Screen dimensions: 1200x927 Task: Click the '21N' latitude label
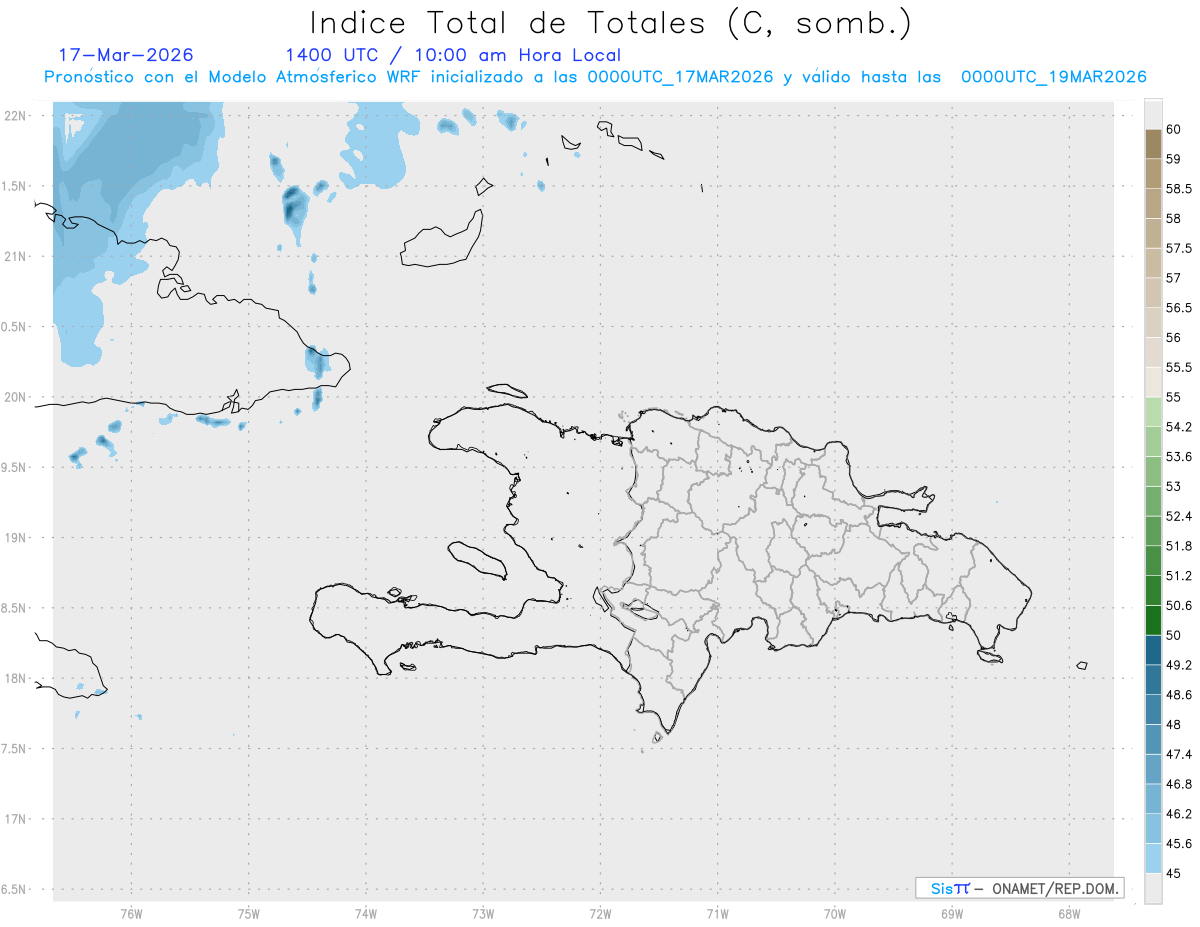[x=16, y=257]
